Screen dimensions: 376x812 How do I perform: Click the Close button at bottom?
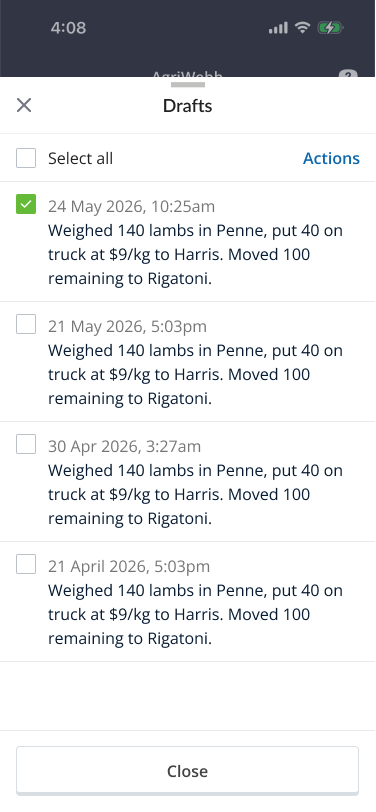click(187, 771)
